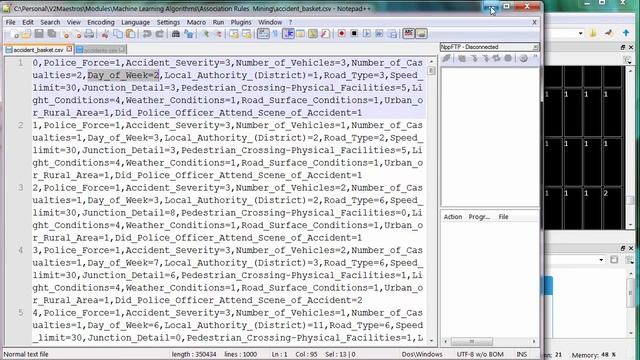
Task: Undo the last edit via toolbar
Action: (147, 34)
